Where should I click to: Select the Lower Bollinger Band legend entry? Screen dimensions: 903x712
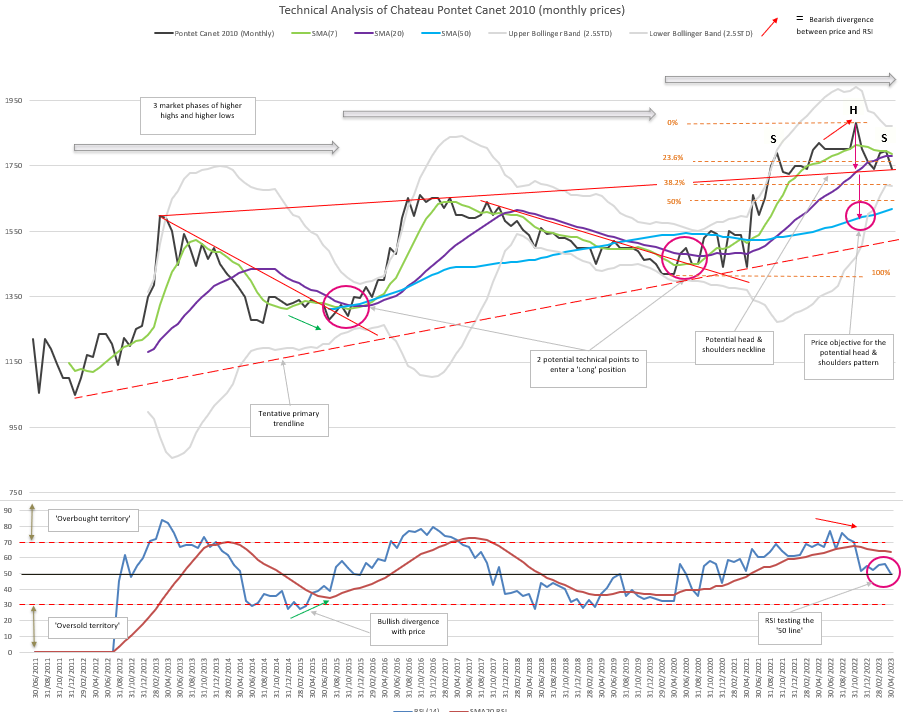tap(691, 33)
